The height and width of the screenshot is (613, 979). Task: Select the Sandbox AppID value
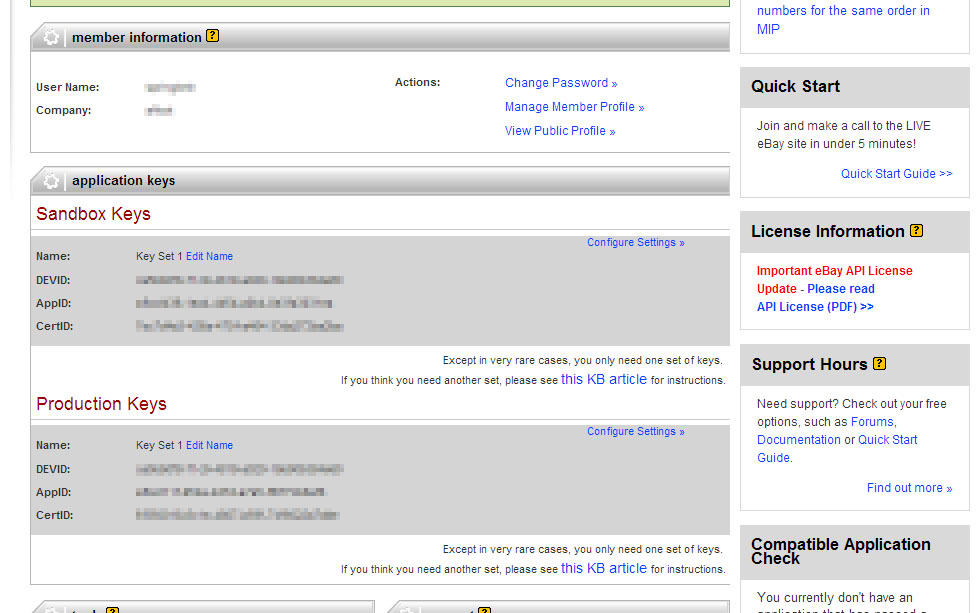[x=234, y=303]
